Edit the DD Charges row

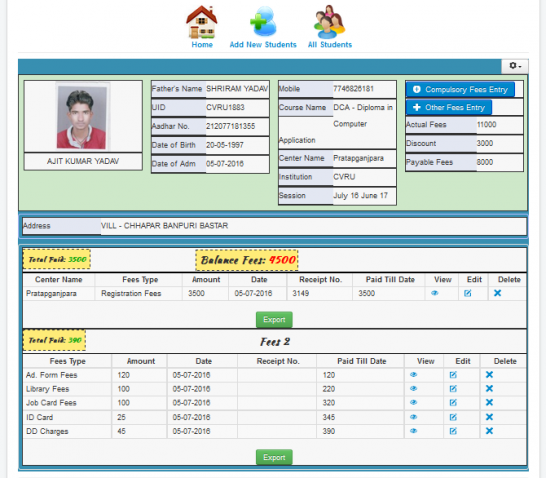(x=453, y=431)
